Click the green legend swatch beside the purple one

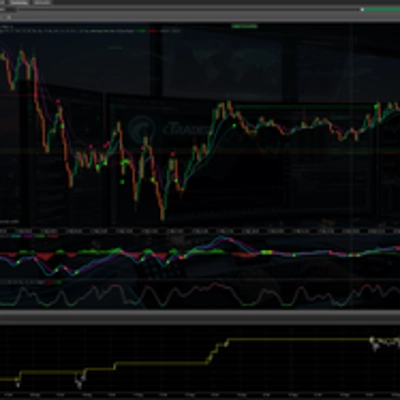coord(40,236)
